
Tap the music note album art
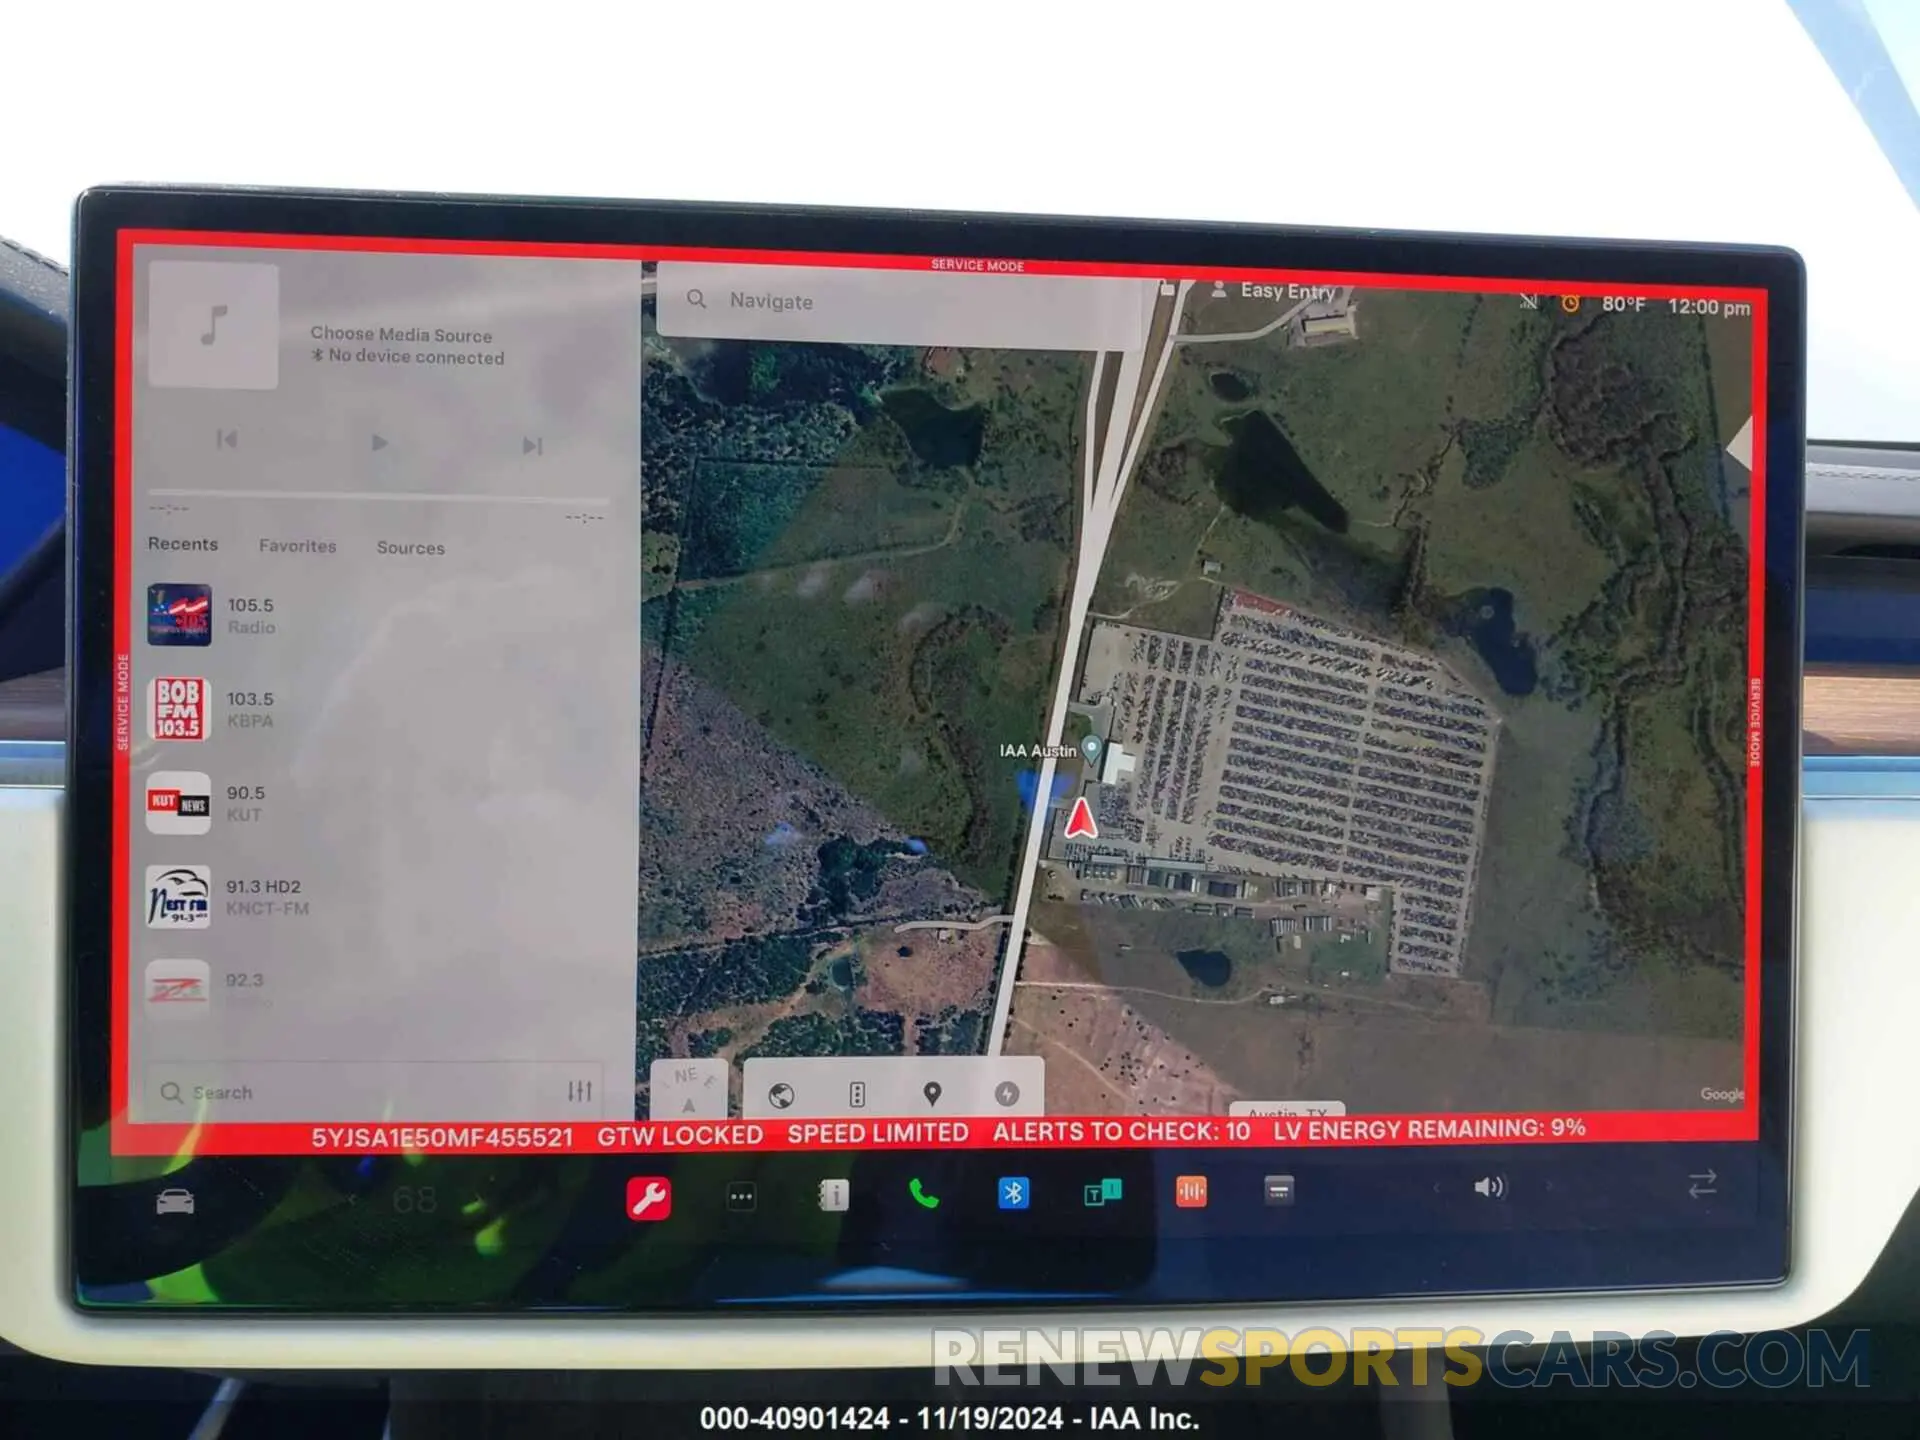tap(213, 325)
